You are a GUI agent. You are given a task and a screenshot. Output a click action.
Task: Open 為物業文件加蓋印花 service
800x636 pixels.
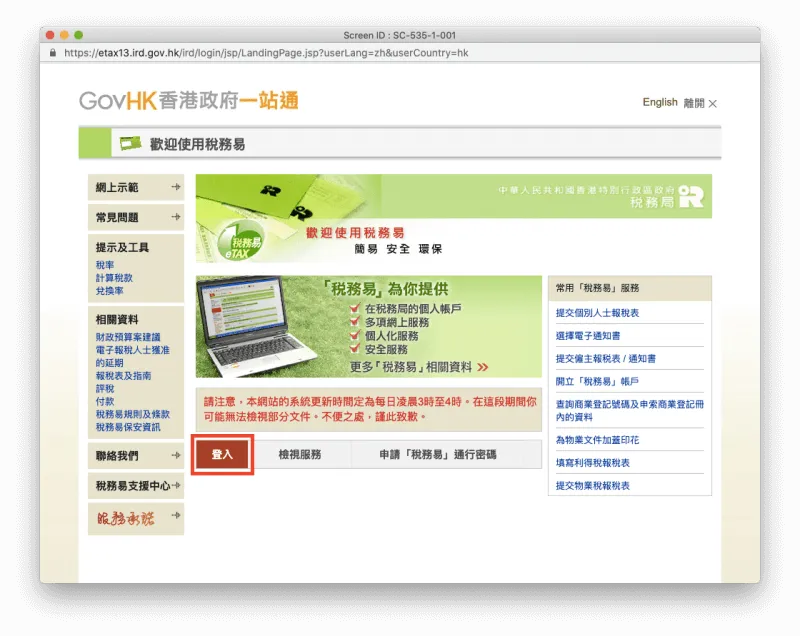point(597,440)
